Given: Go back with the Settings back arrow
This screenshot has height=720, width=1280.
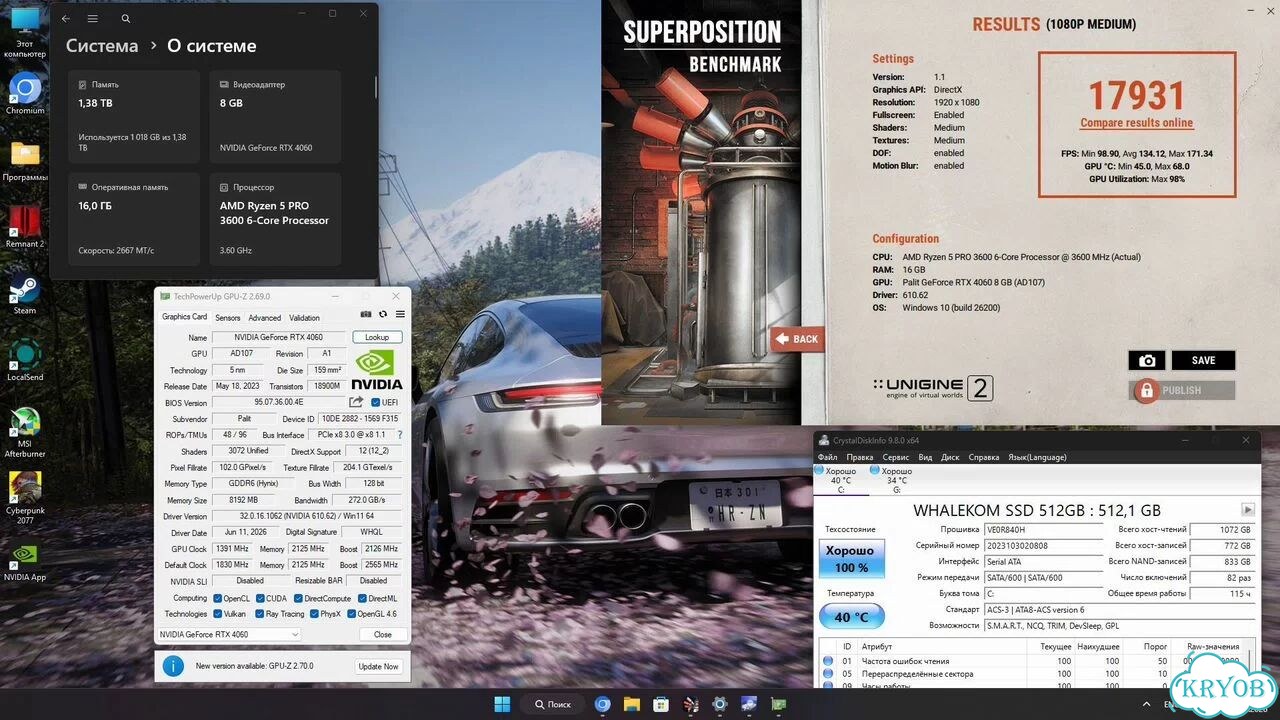Looking at the screenshot, I should pos(66,18).
